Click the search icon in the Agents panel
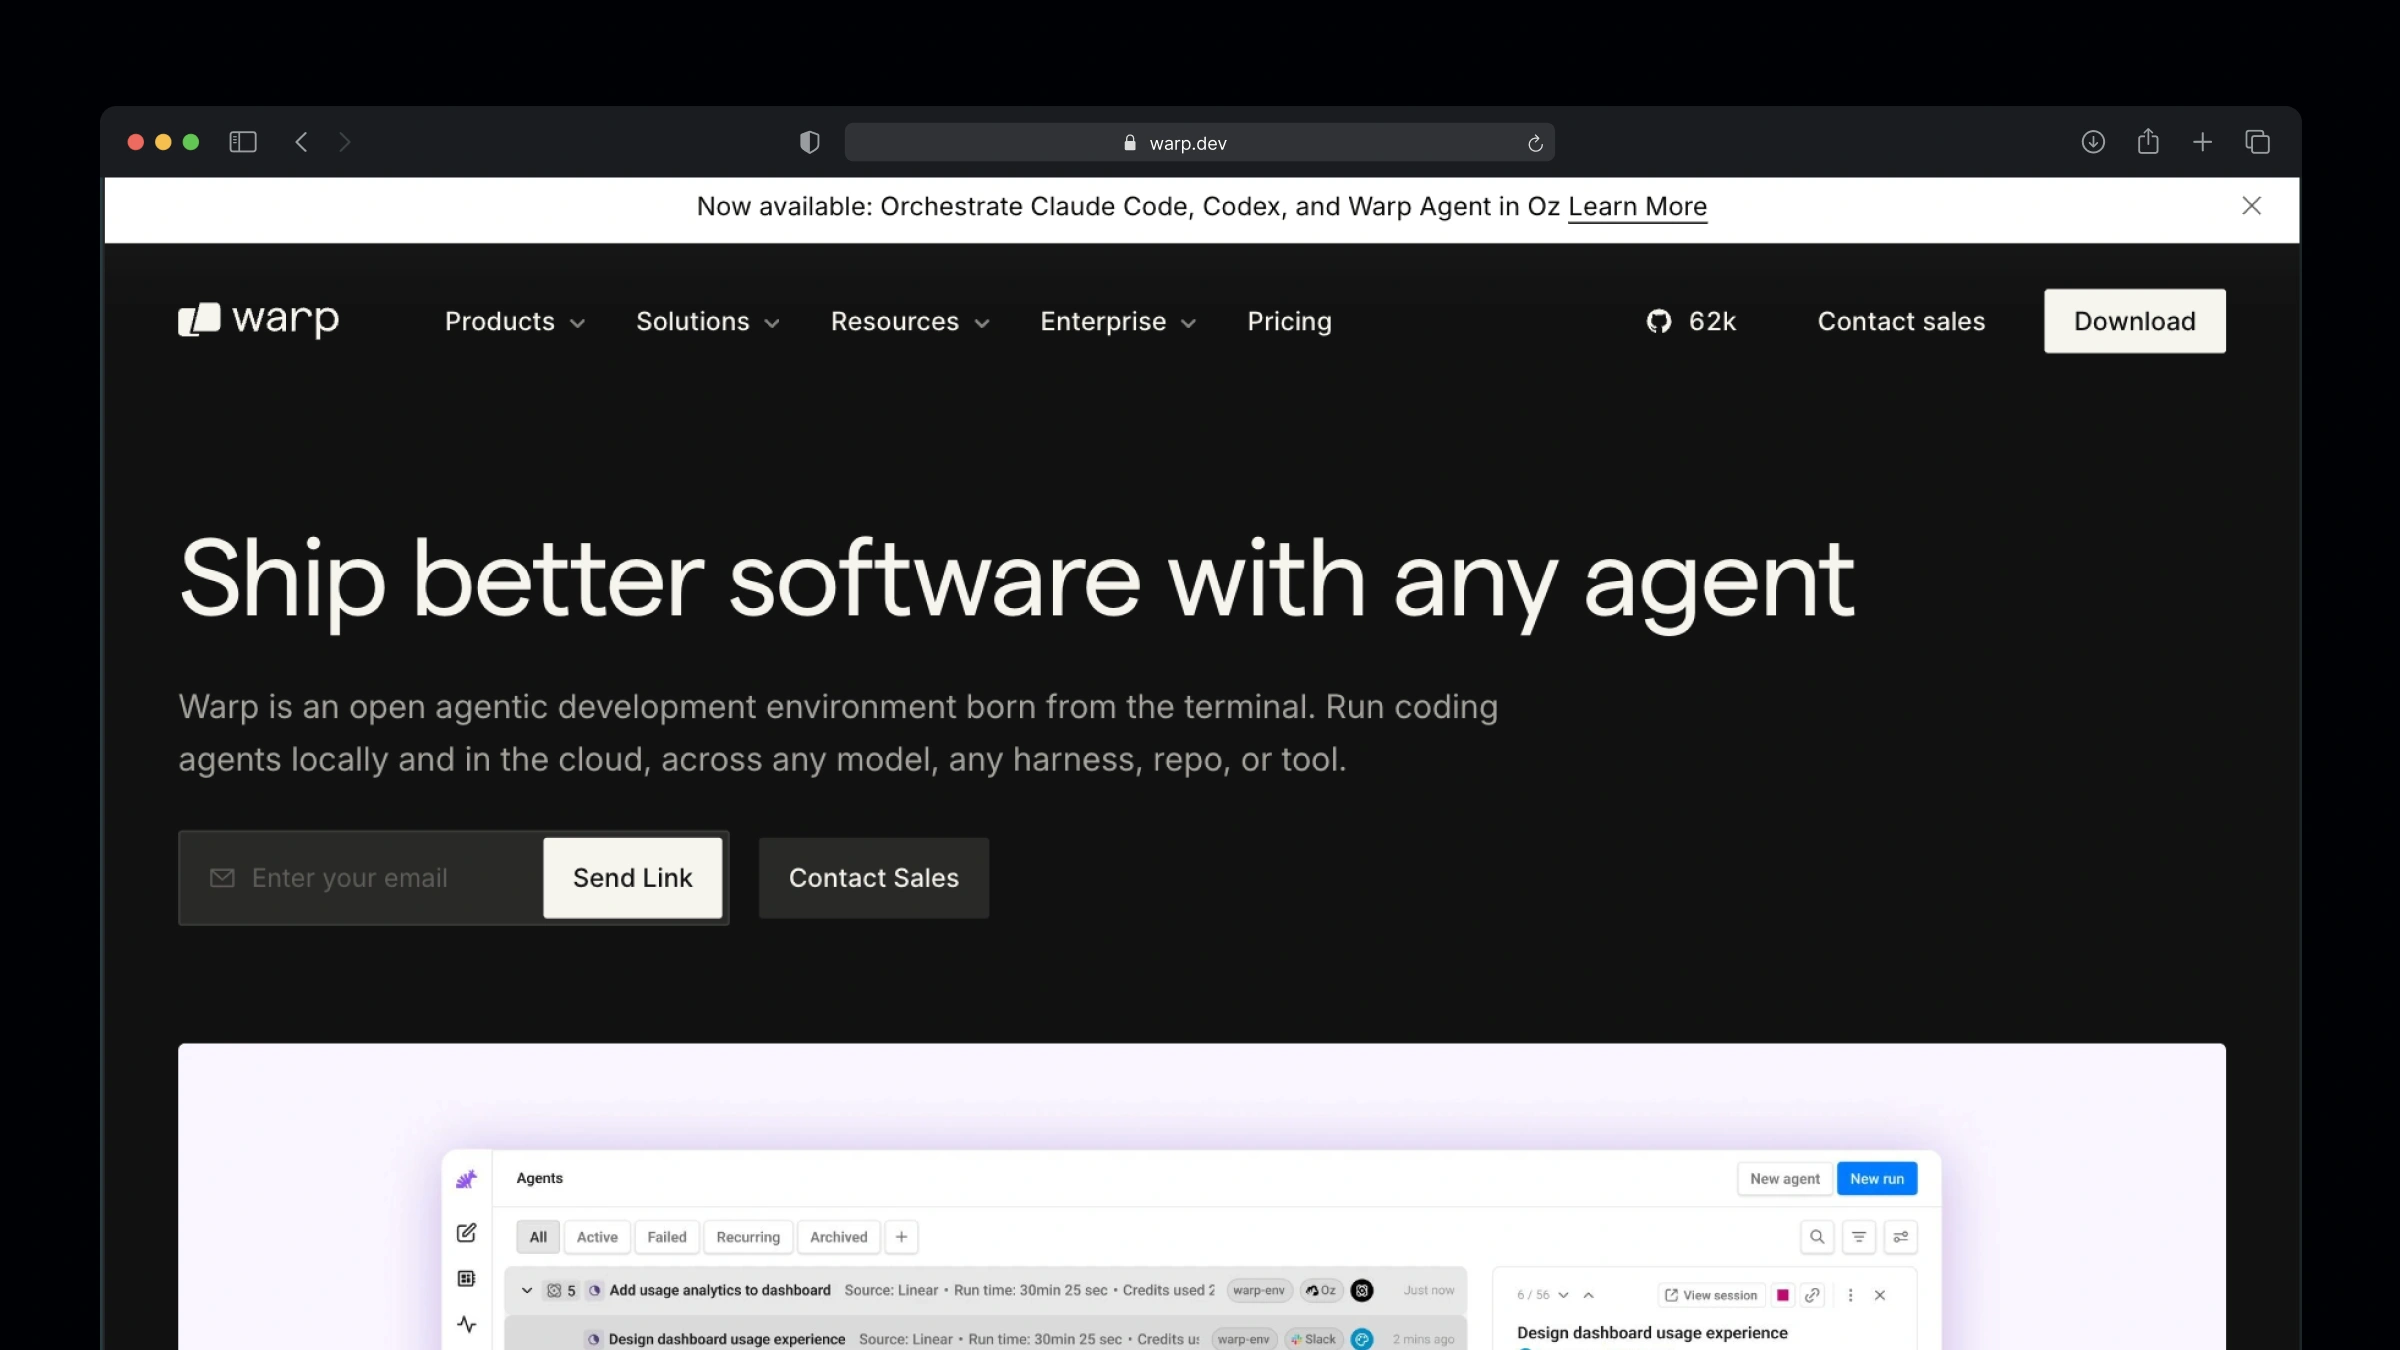The image size is (2400, 1350). click(1817, 1237)
